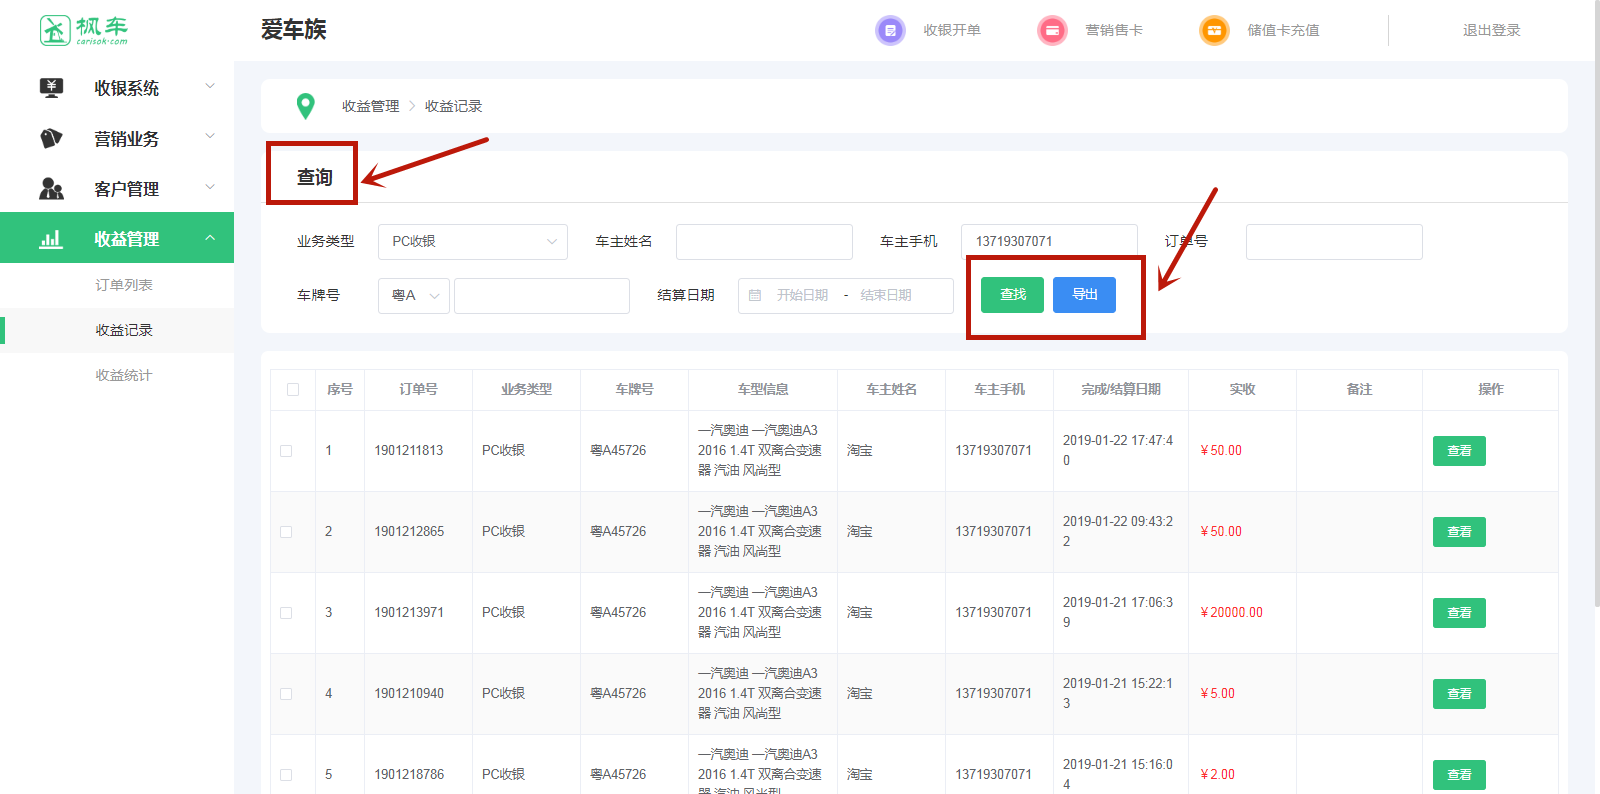1600x794 pixels.
Task: Click the green location pin breadcrumb icon
Action: (x=306, y=105)
